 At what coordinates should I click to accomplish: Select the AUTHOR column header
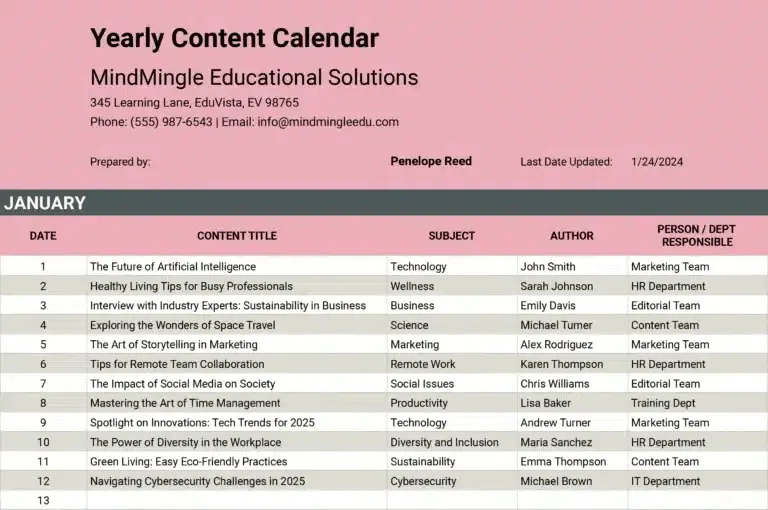pos(572,236)
